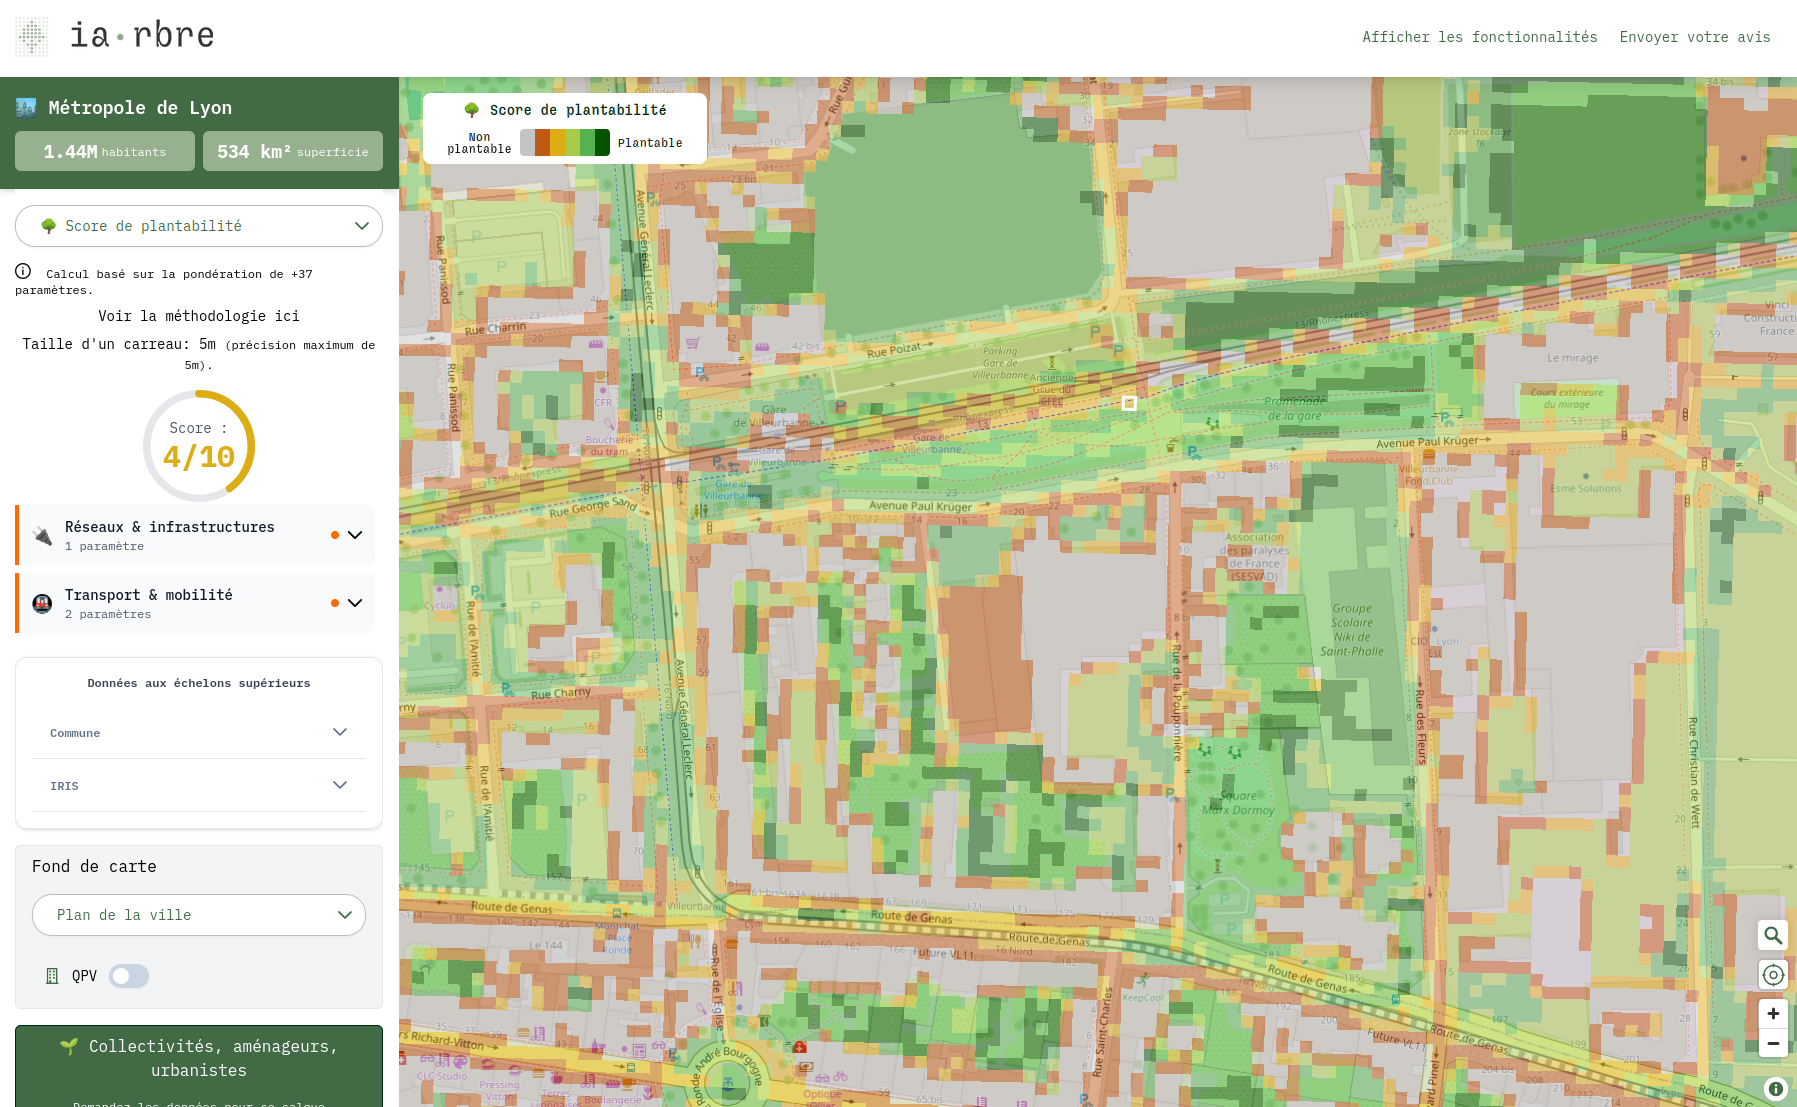The image size is (1797, 1107).
Task: Click the white selected square on map
Action: pos(1129,403)
